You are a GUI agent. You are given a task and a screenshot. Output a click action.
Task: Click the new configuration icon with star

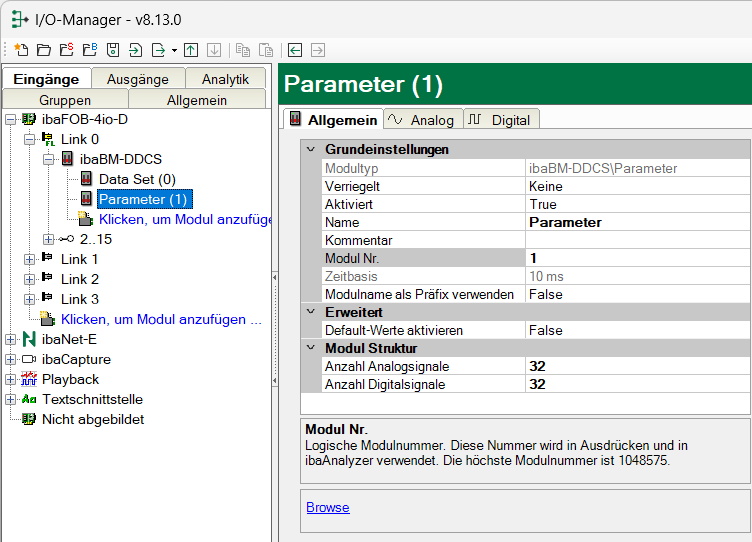[x=21, y=49]
